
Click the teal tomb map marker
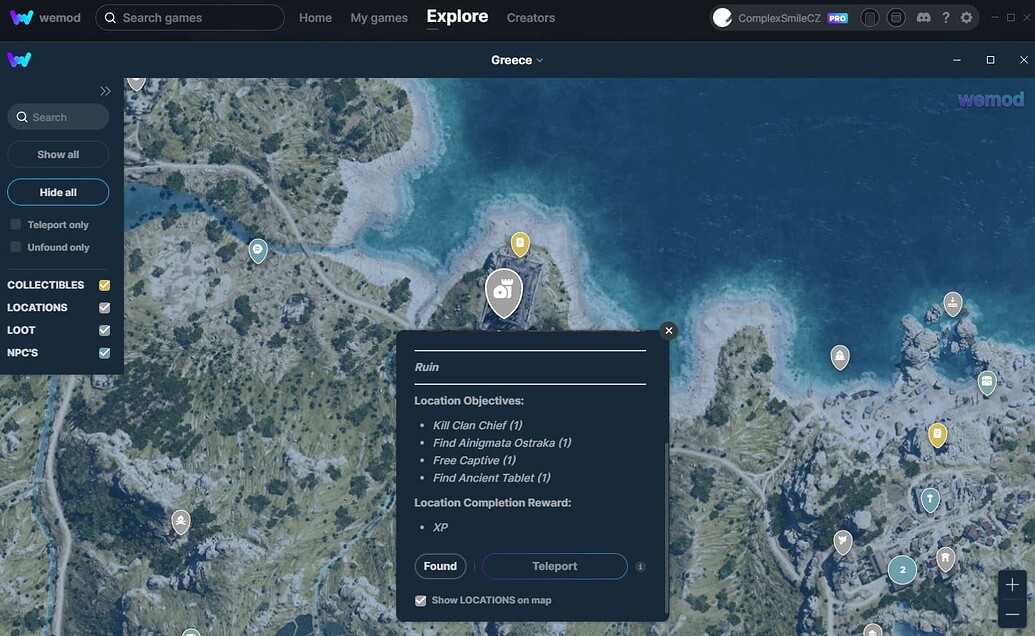point(929,499)
